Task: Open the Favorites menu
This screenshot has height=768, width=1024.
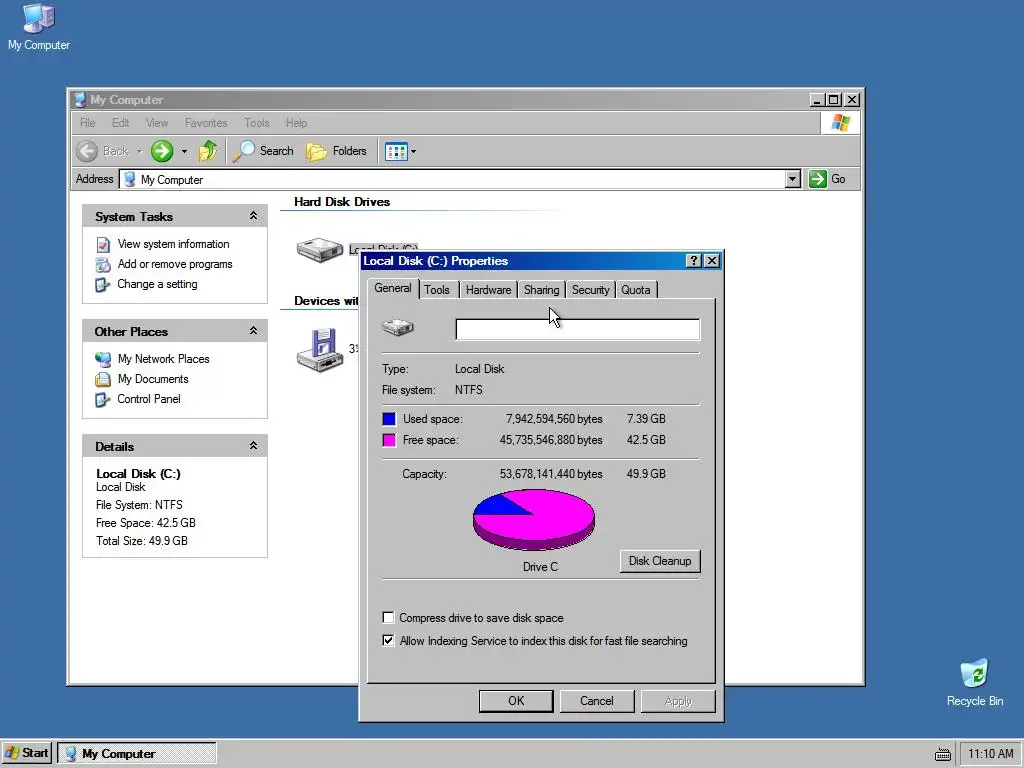Action: tap(206, 123)
